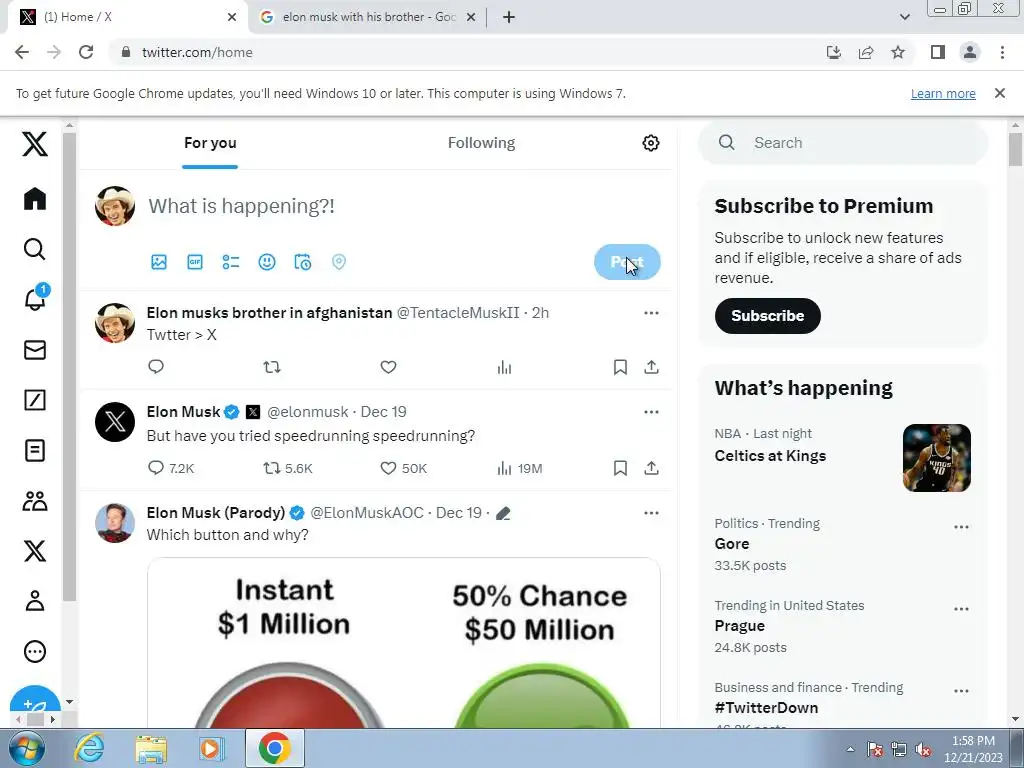Viewport: 1024px width, 768px height.
Task: Add media image icon to post
Action: [x=159, y=262]
